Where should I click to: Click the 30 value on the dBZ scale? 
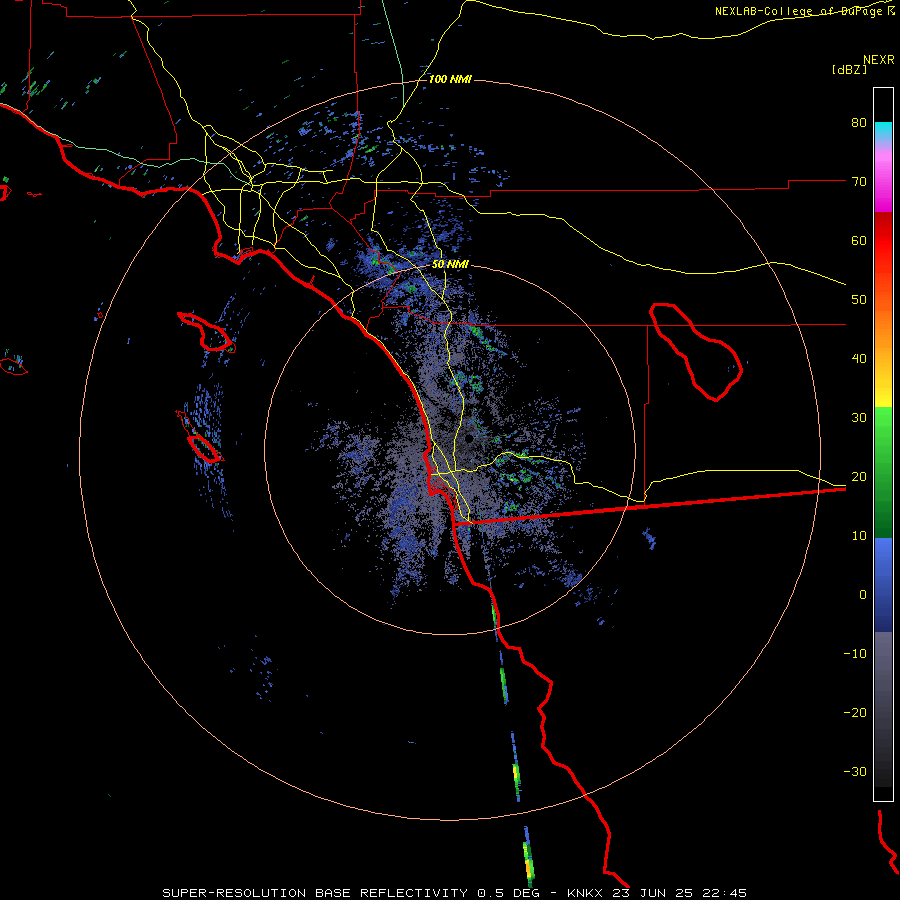point(859,418)
